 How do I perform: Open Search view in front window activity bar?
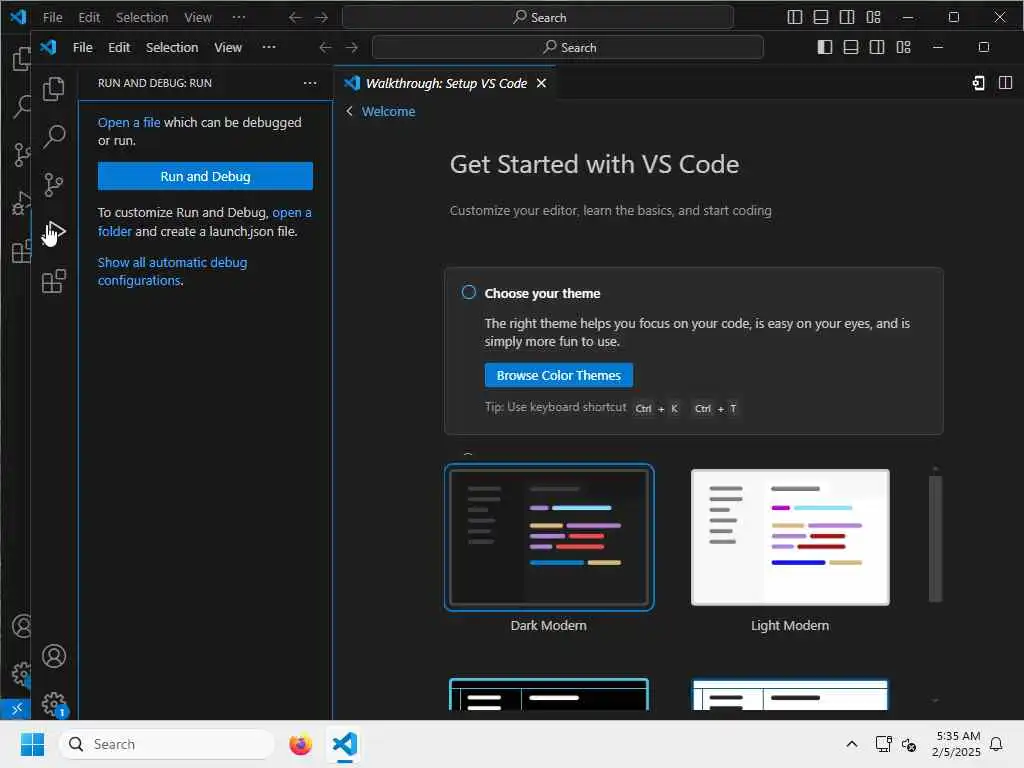click(x=54, y=136)
